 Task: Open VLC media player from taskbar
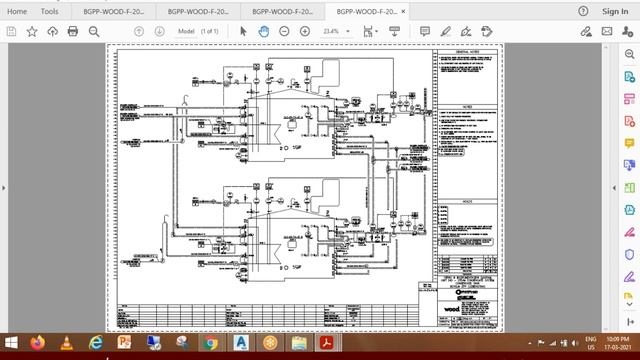click(67, 343)
